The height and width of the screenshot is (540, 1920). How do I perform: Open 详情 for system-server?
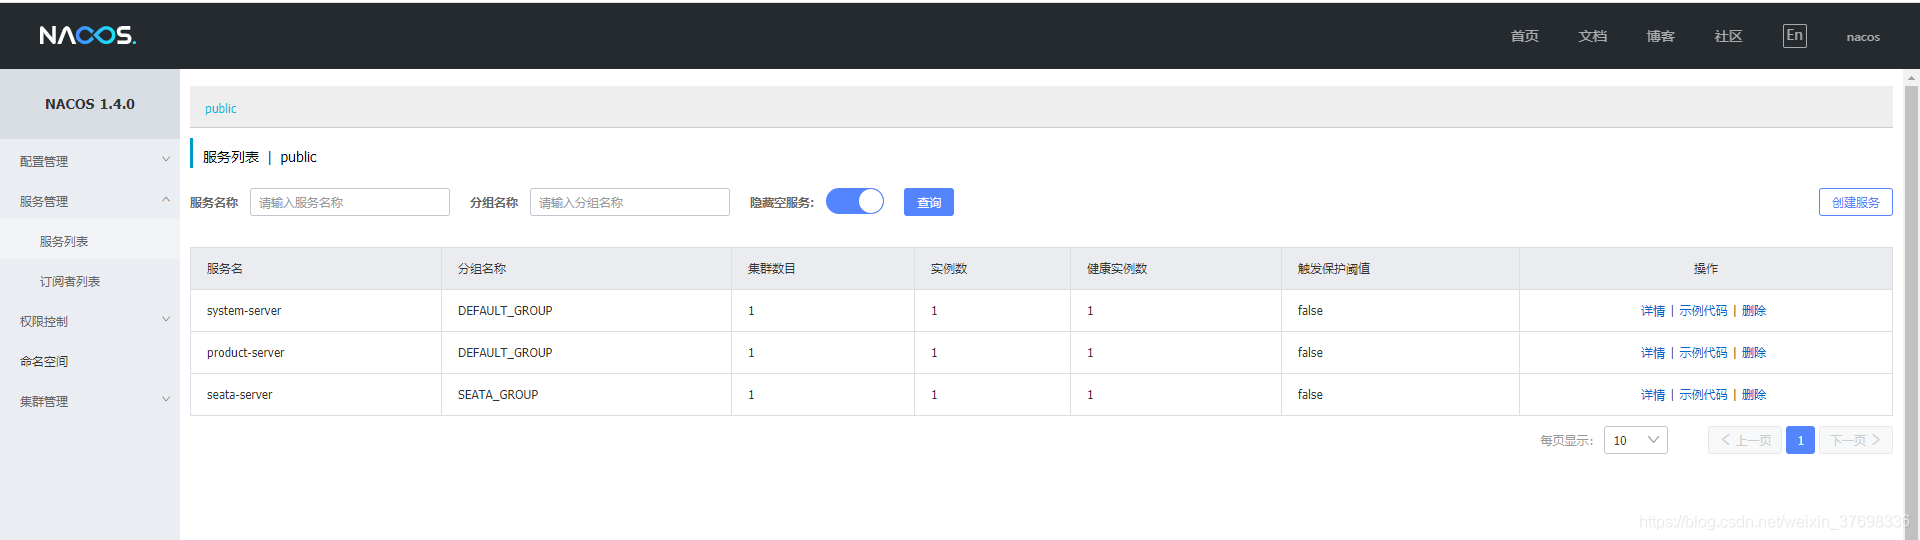coord(1653,311)
